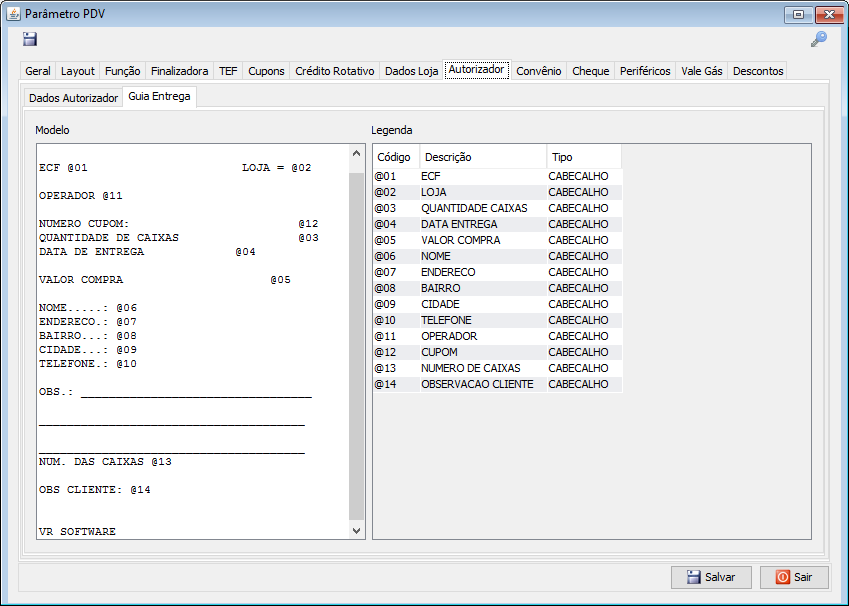Click the 'TELEFONE.: @10' line in Modelo
849x606 pixels.
(88, 363)
